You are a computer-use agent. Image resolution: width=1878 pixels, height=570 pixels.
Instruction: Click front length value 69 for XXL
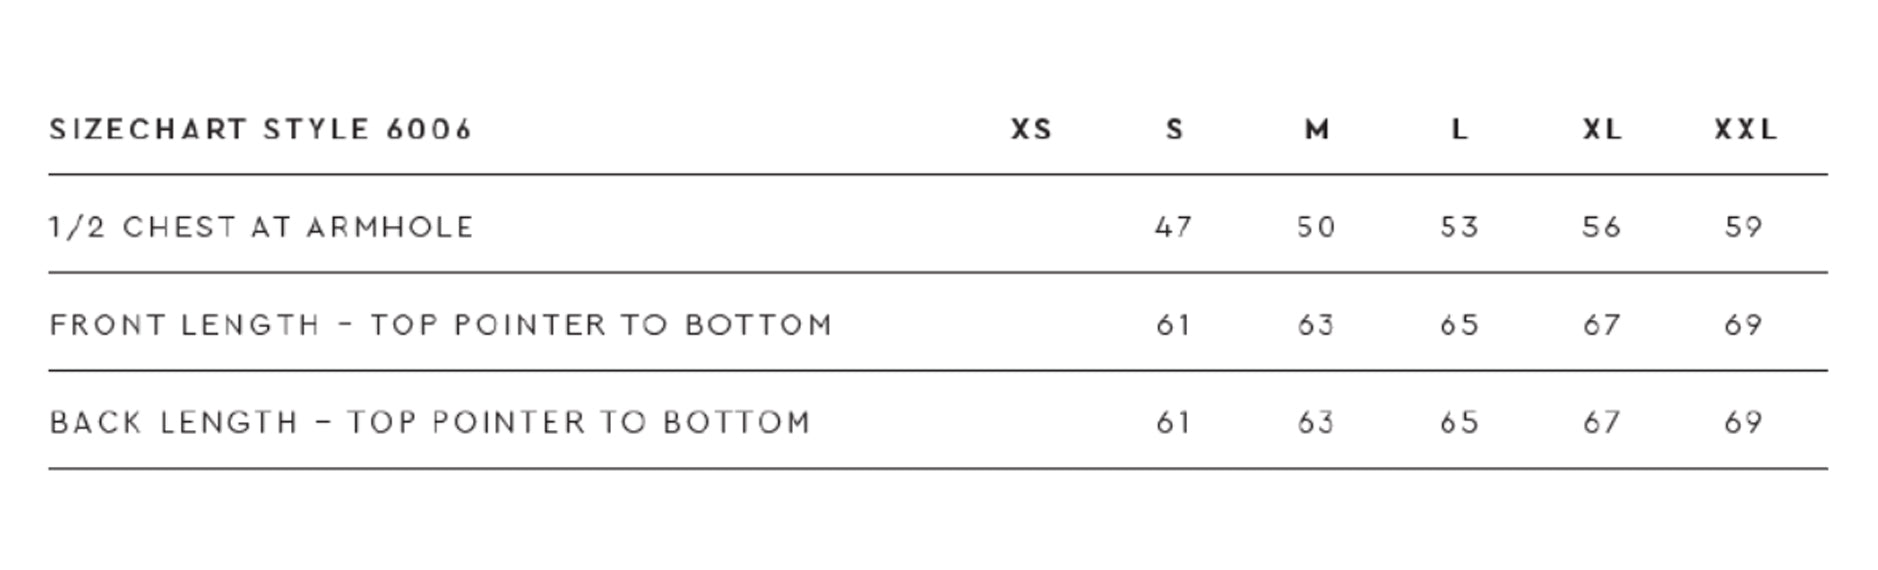pos(1743,326)
